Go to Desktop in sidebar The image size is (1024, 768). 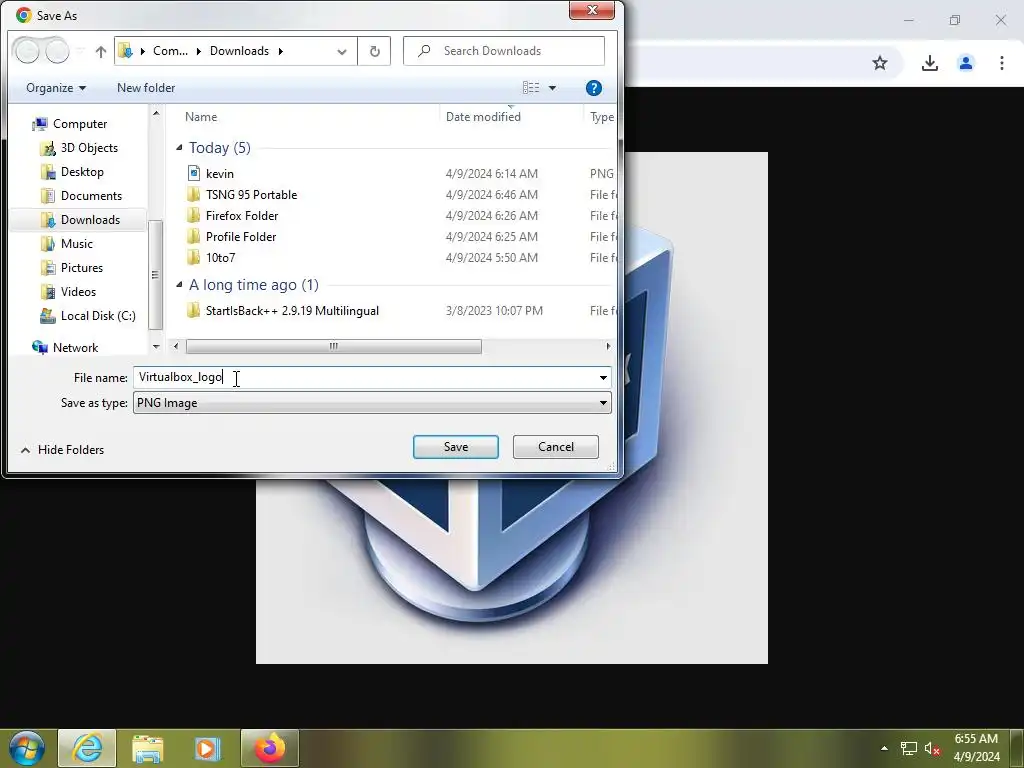click(82, 172)
